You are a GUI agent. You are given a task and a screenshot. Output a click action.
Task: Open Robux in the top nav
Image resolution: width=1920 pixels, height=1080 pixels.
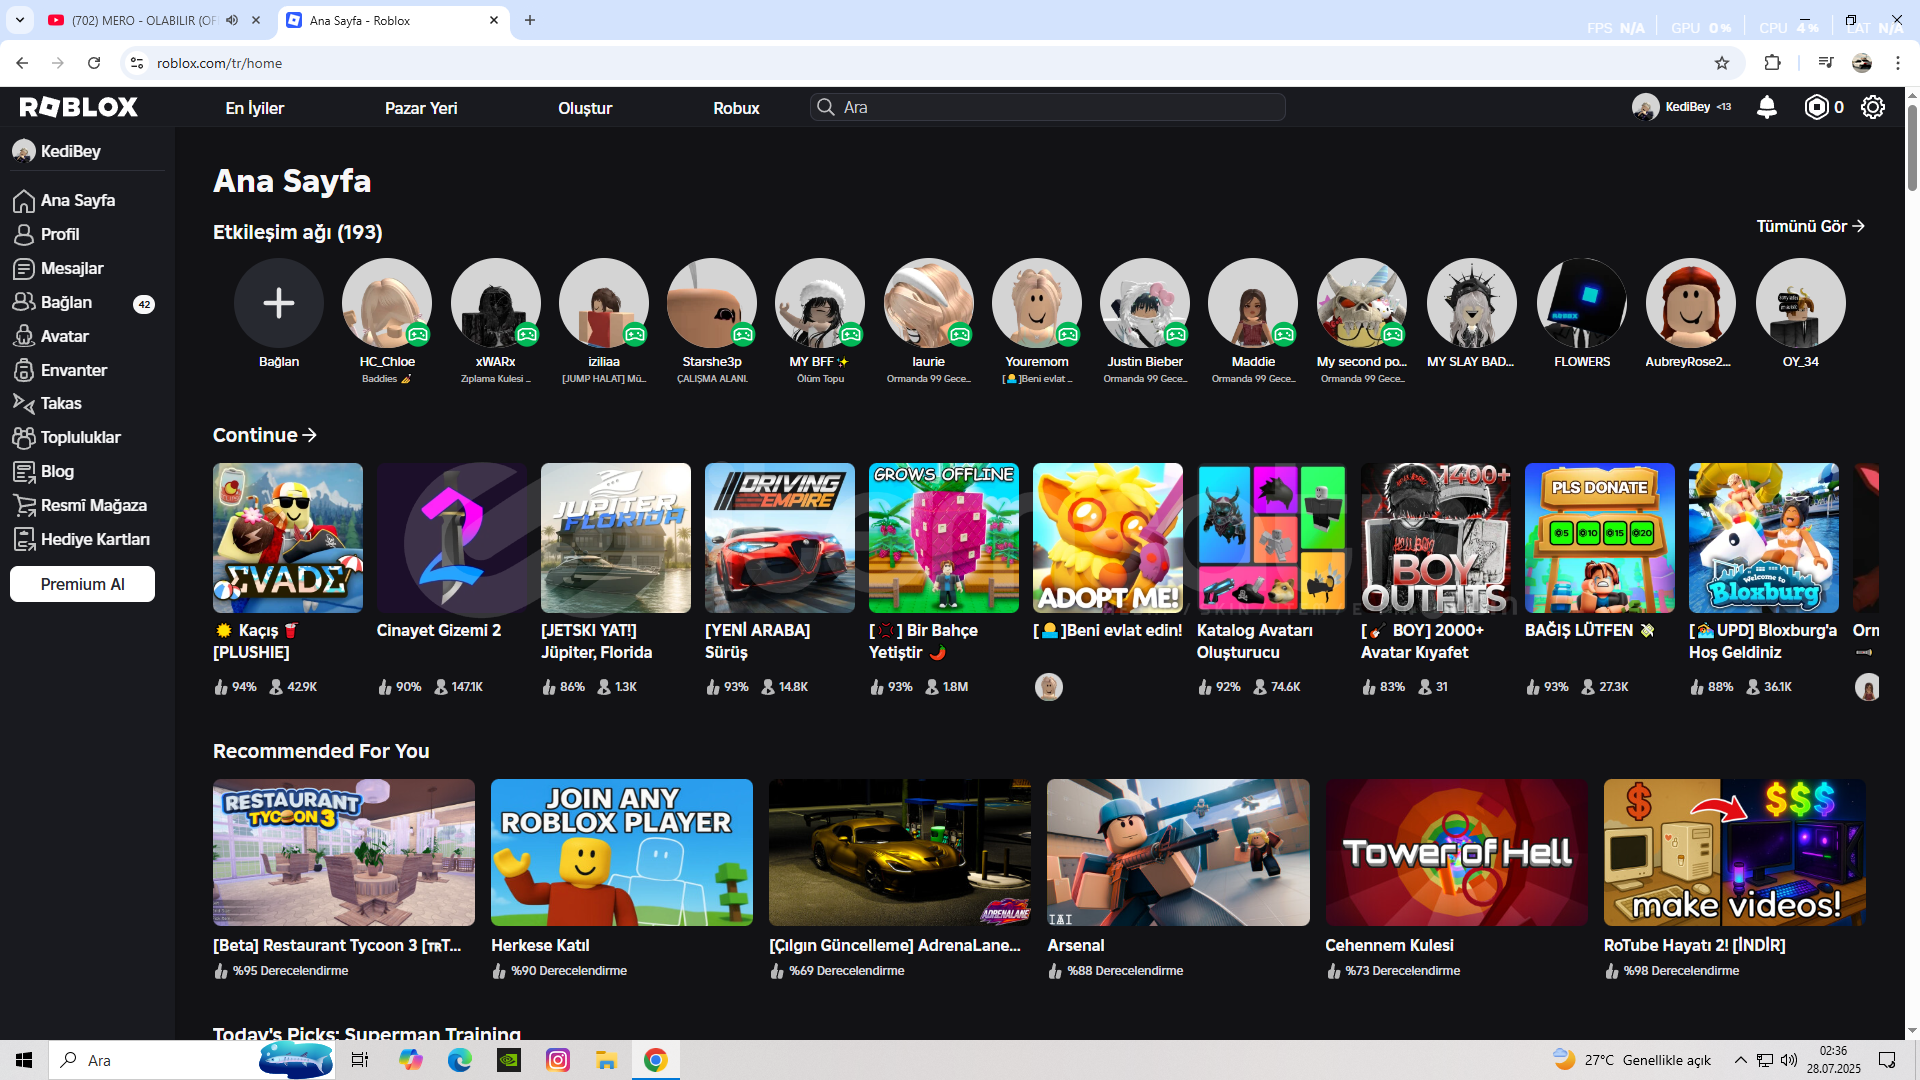click(x=736, y=108)
